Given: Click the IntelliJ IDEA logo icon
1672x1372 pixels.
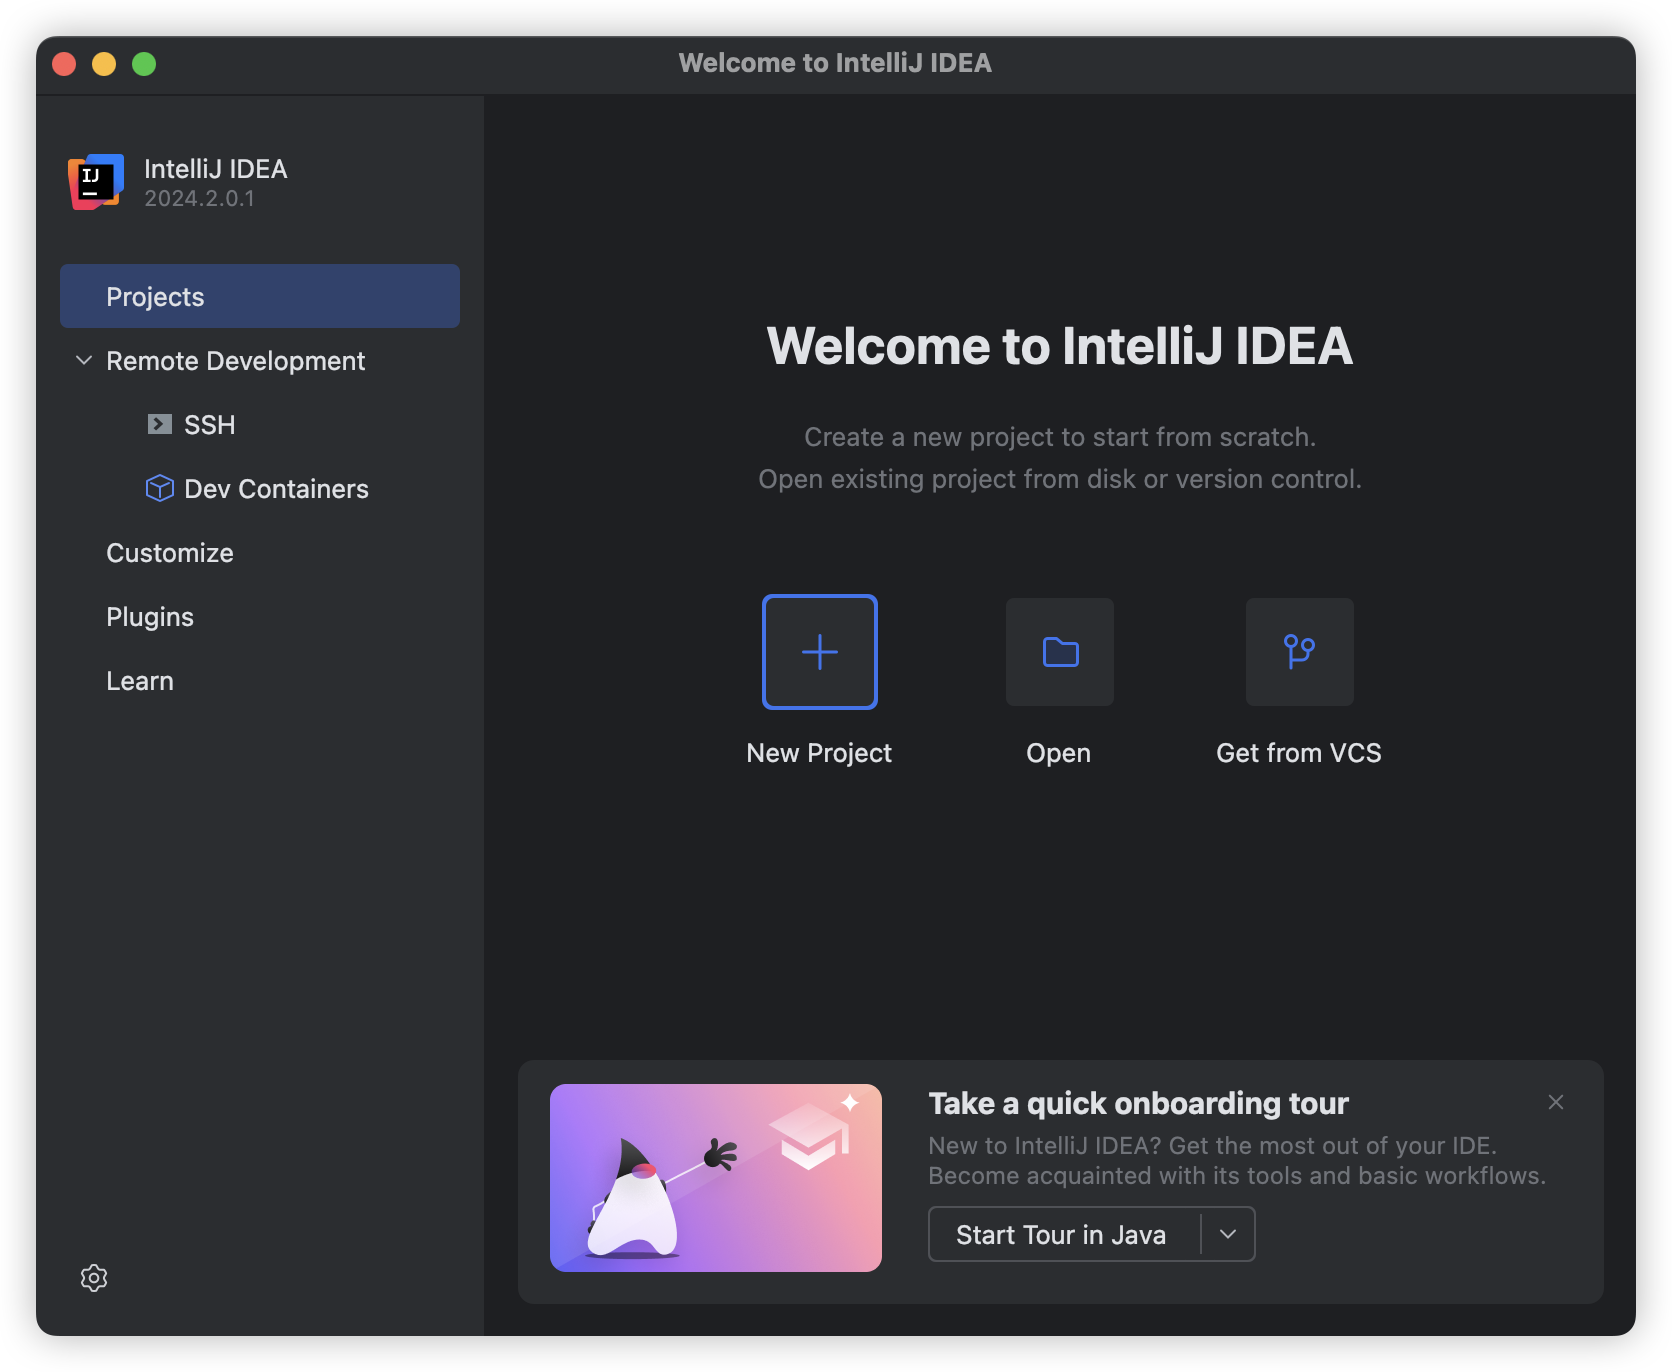Looking at the screenshot, I should click(96, 182).
